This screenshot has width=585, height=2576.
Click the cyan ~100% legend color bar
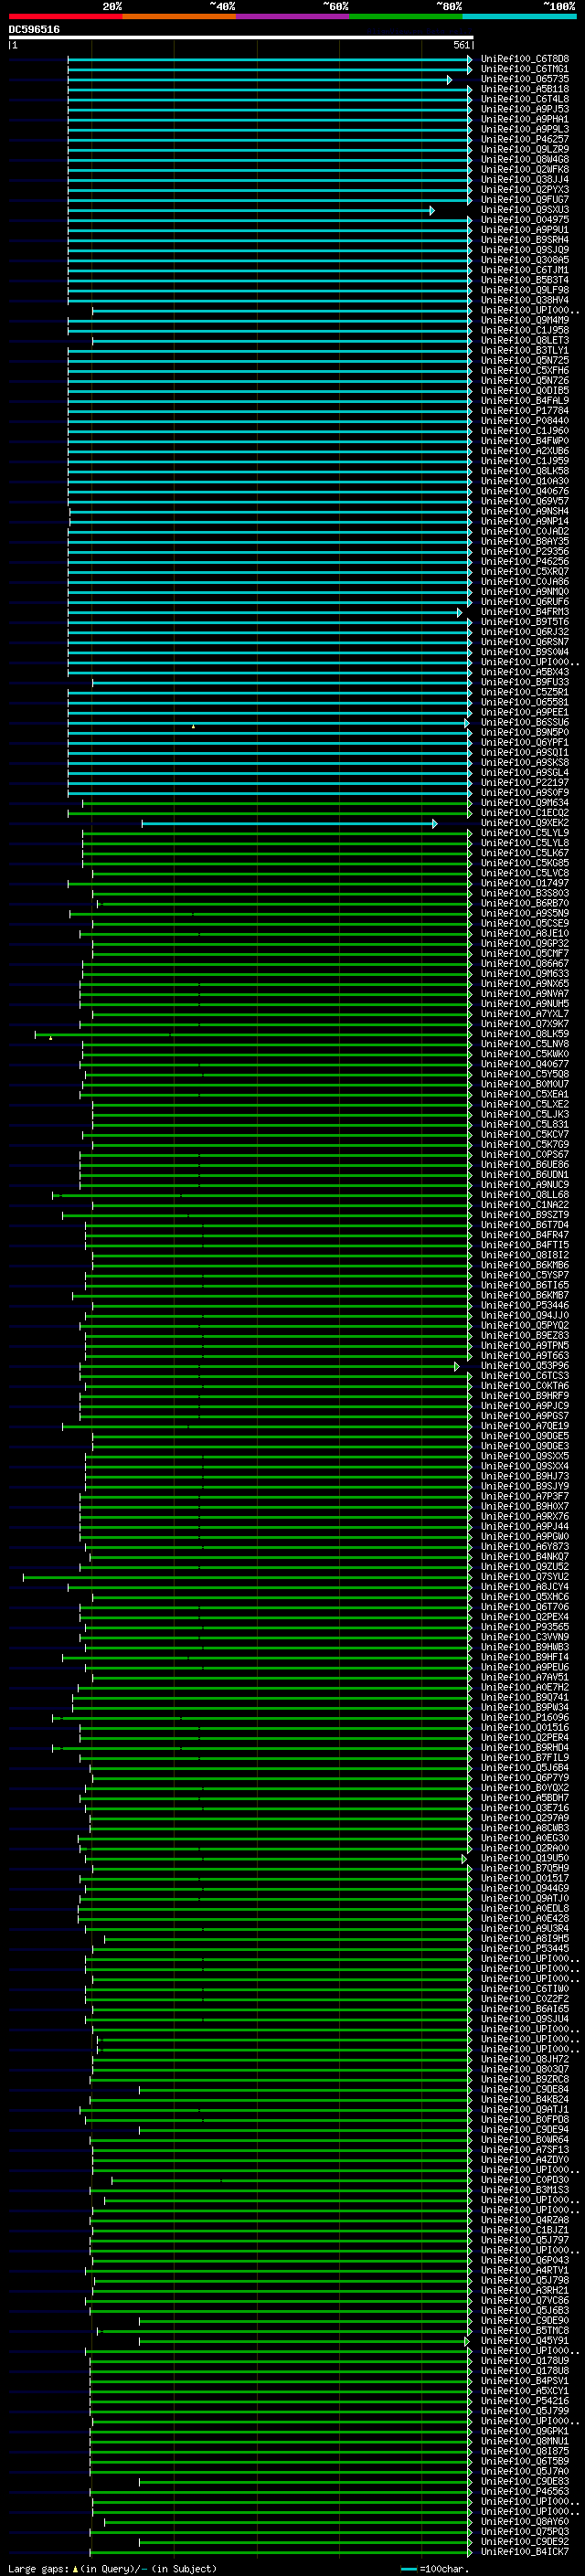coord(519,16)
